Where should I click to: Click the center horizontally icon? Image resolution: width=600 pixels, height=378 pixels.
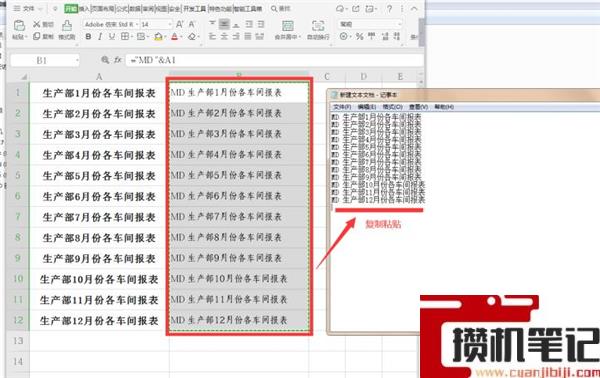pos(225,36)
